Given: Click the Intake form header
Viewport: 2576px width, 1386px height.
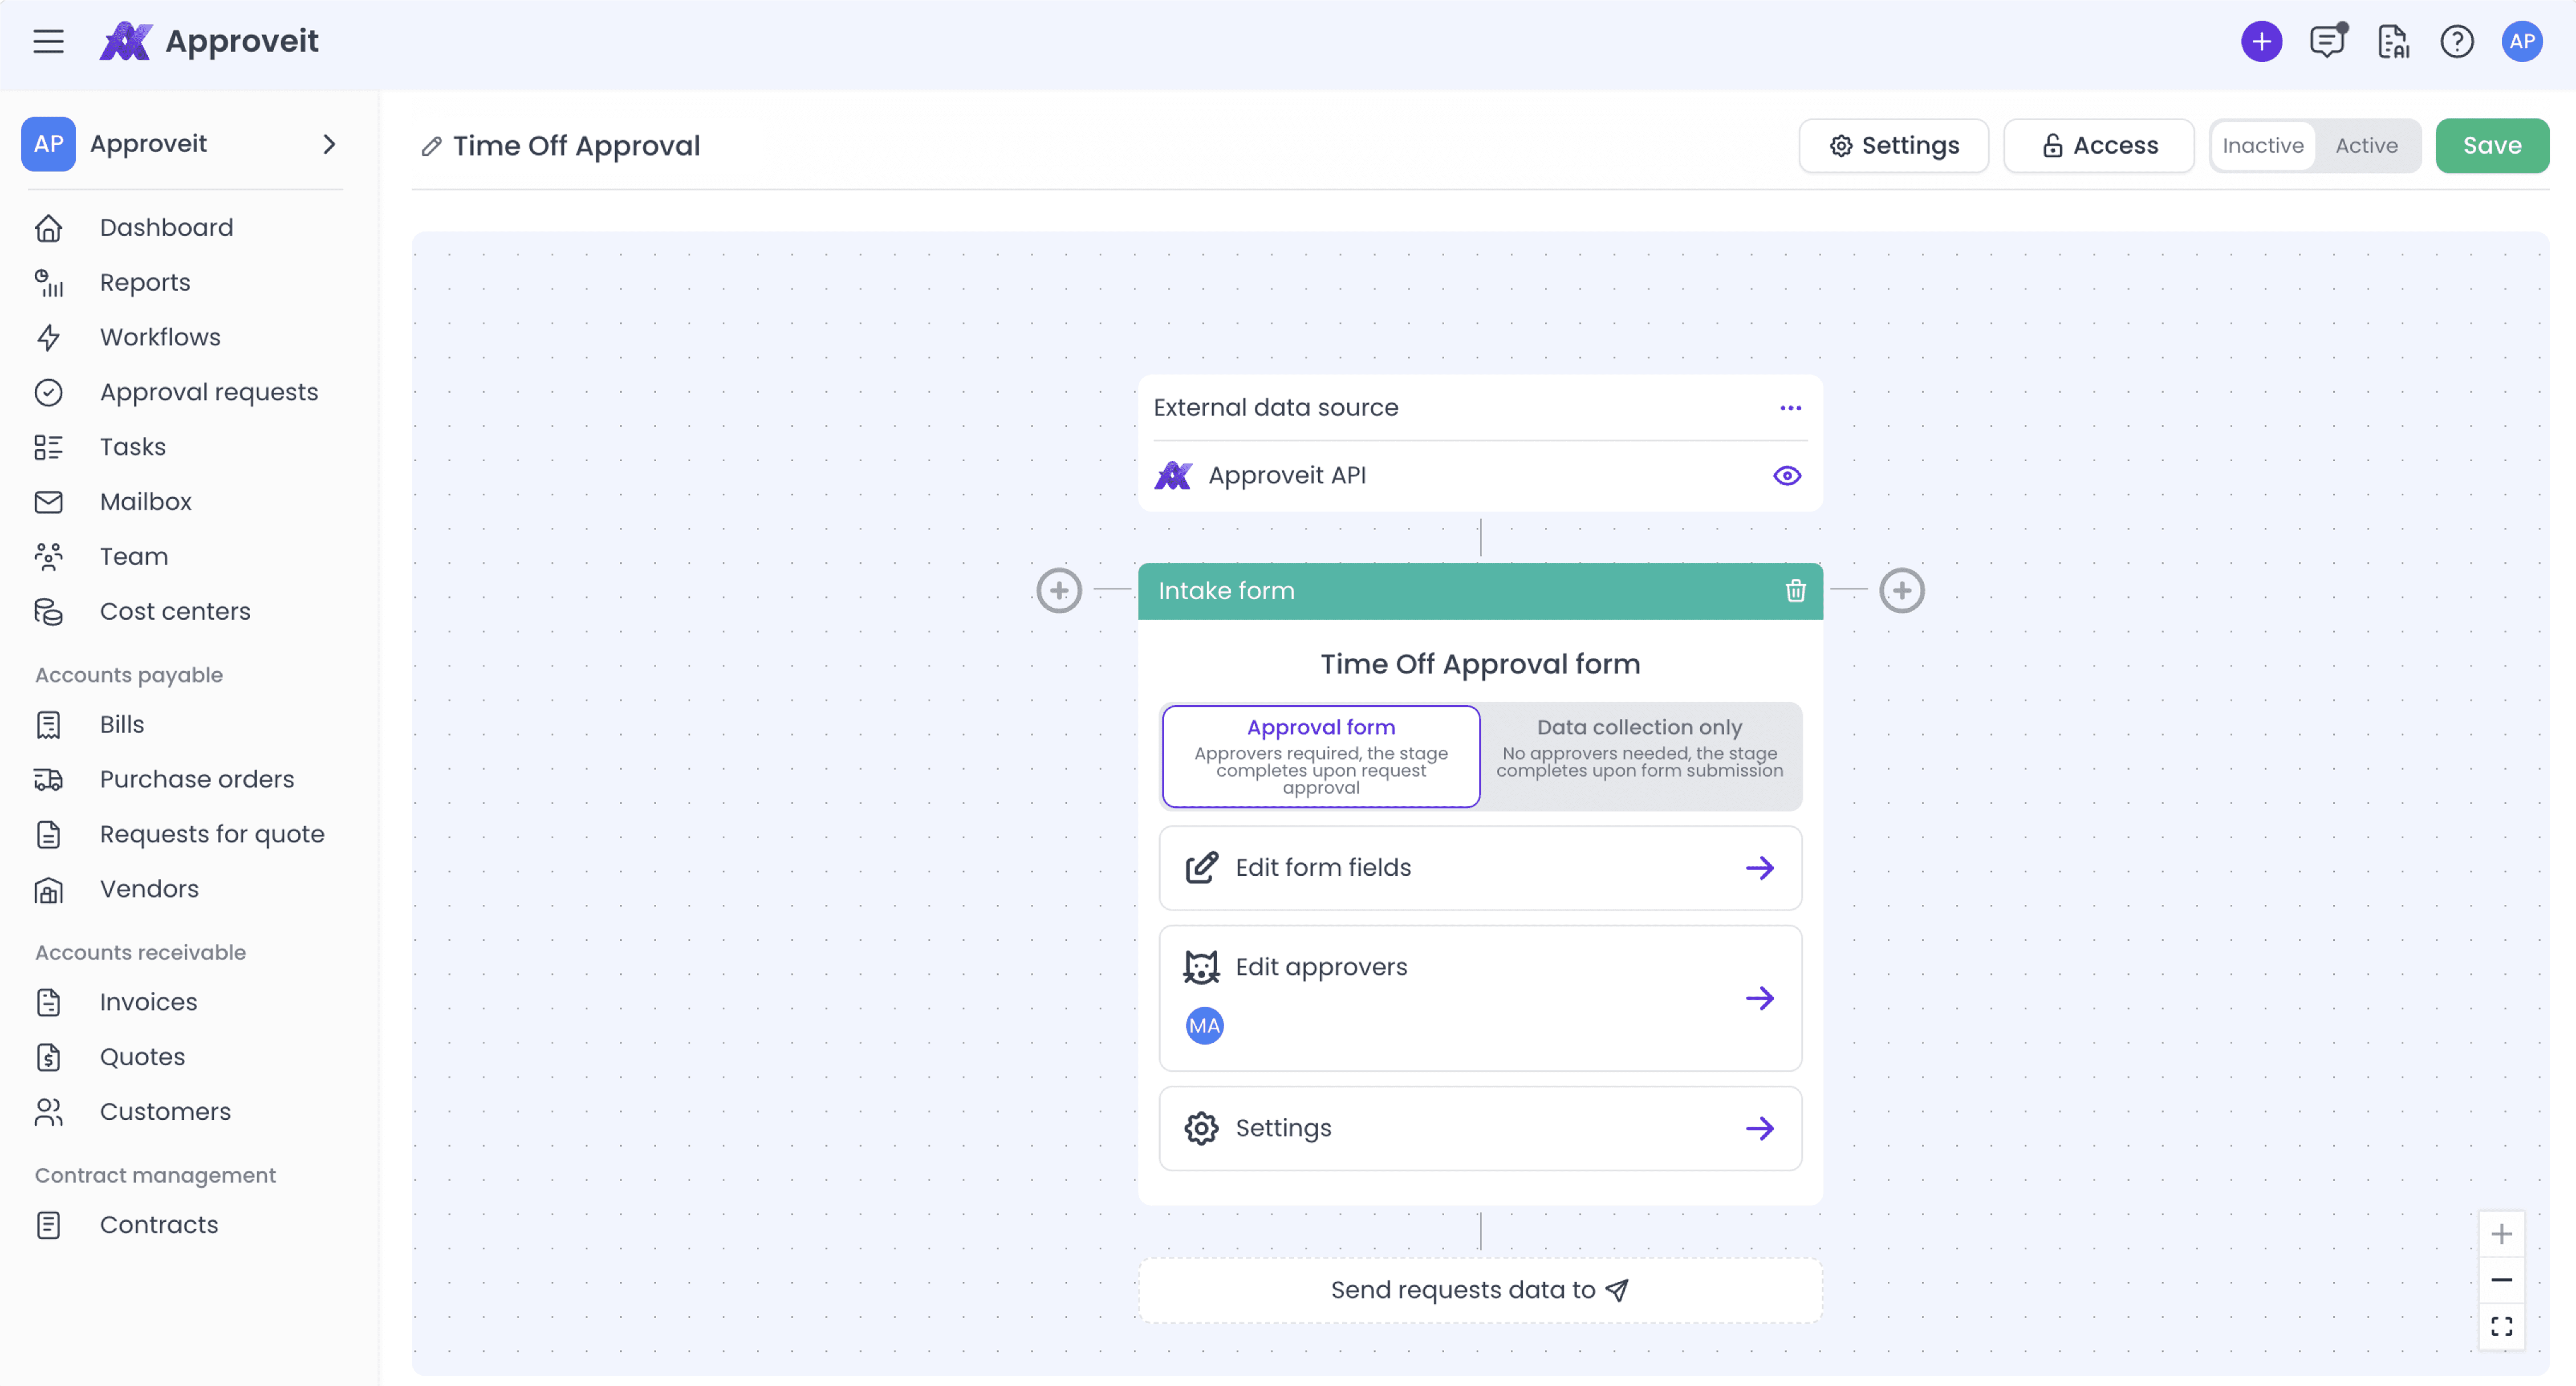Looking at the screenshot, I should coord(1480,591).
